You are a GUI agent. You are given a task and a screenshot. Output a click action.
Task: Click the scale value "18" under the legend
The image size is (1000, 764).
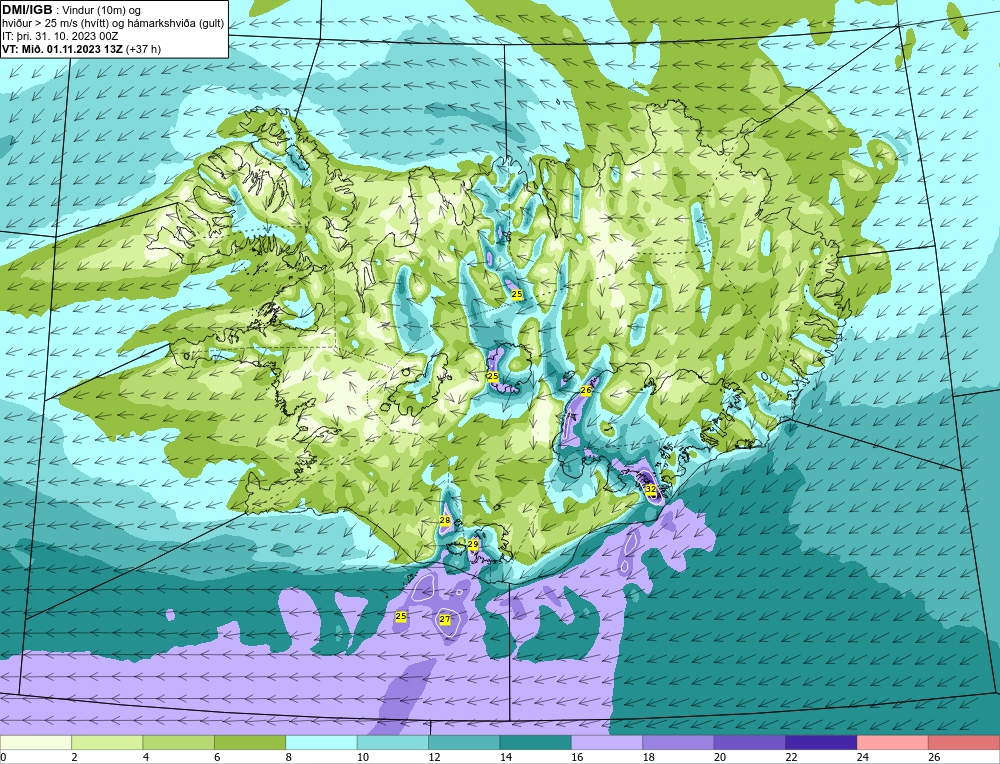pyautogui.click(x=648, y=757)
